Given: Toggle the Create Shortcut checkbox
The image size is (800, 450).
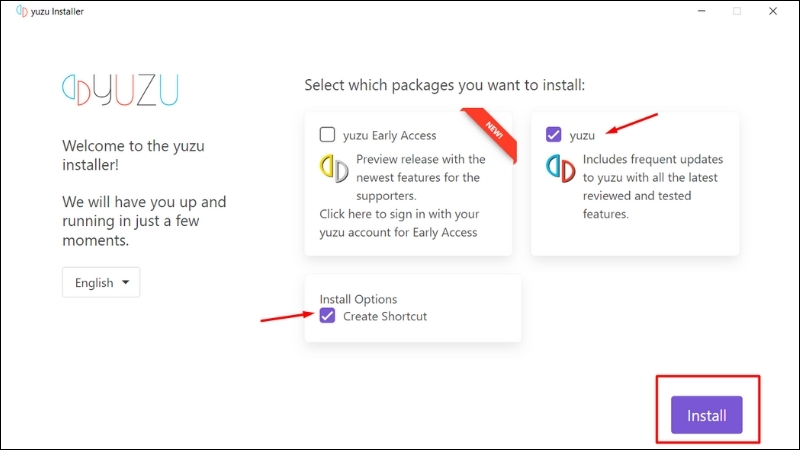Looking at the screenshot, I should pyautogui.click(x=328, y=316).
